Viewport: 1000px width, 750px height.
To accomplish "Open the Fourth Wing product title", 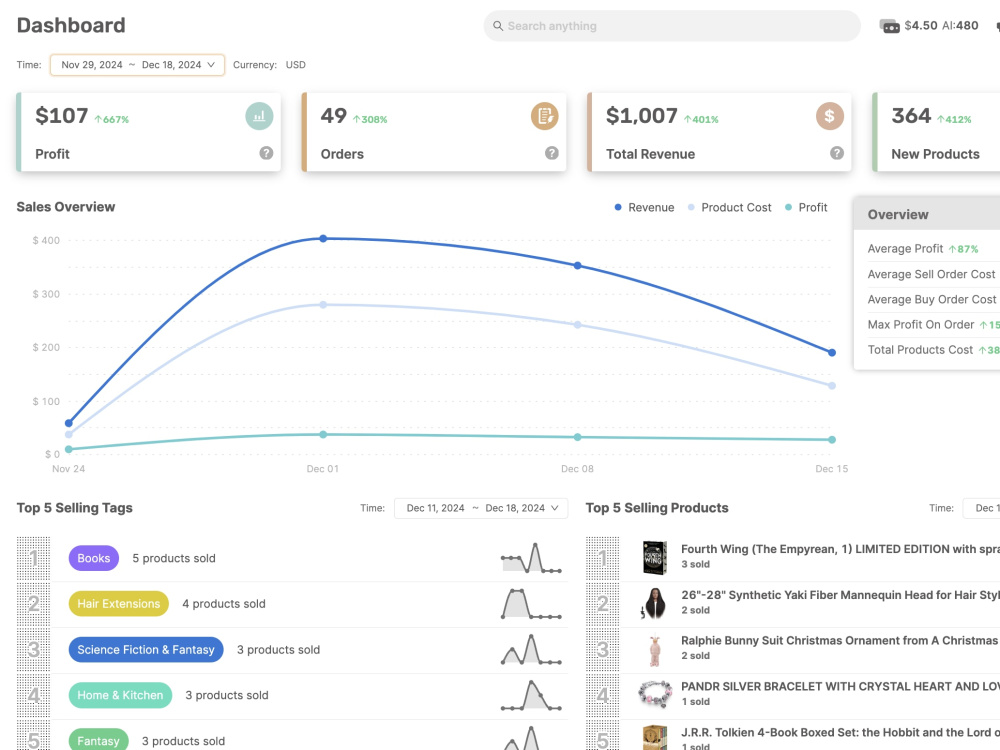I will pyautogui.click(x=841, y=549).
